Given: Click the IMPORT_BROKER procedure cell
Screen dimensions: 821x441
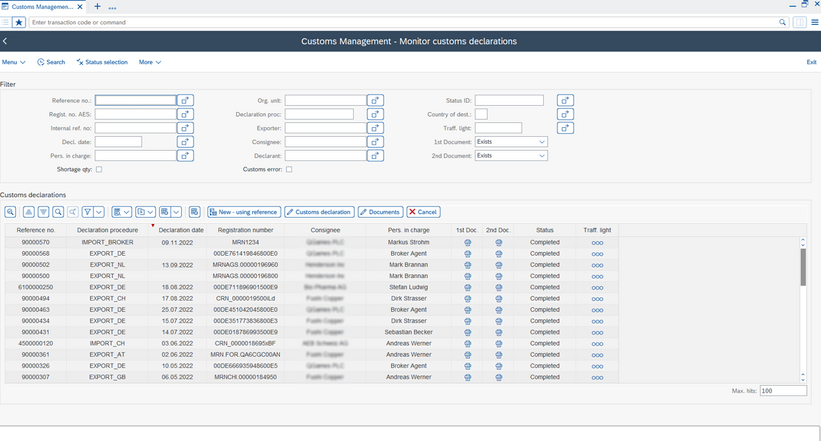Looking at the screenshot, I should [107, 242].
